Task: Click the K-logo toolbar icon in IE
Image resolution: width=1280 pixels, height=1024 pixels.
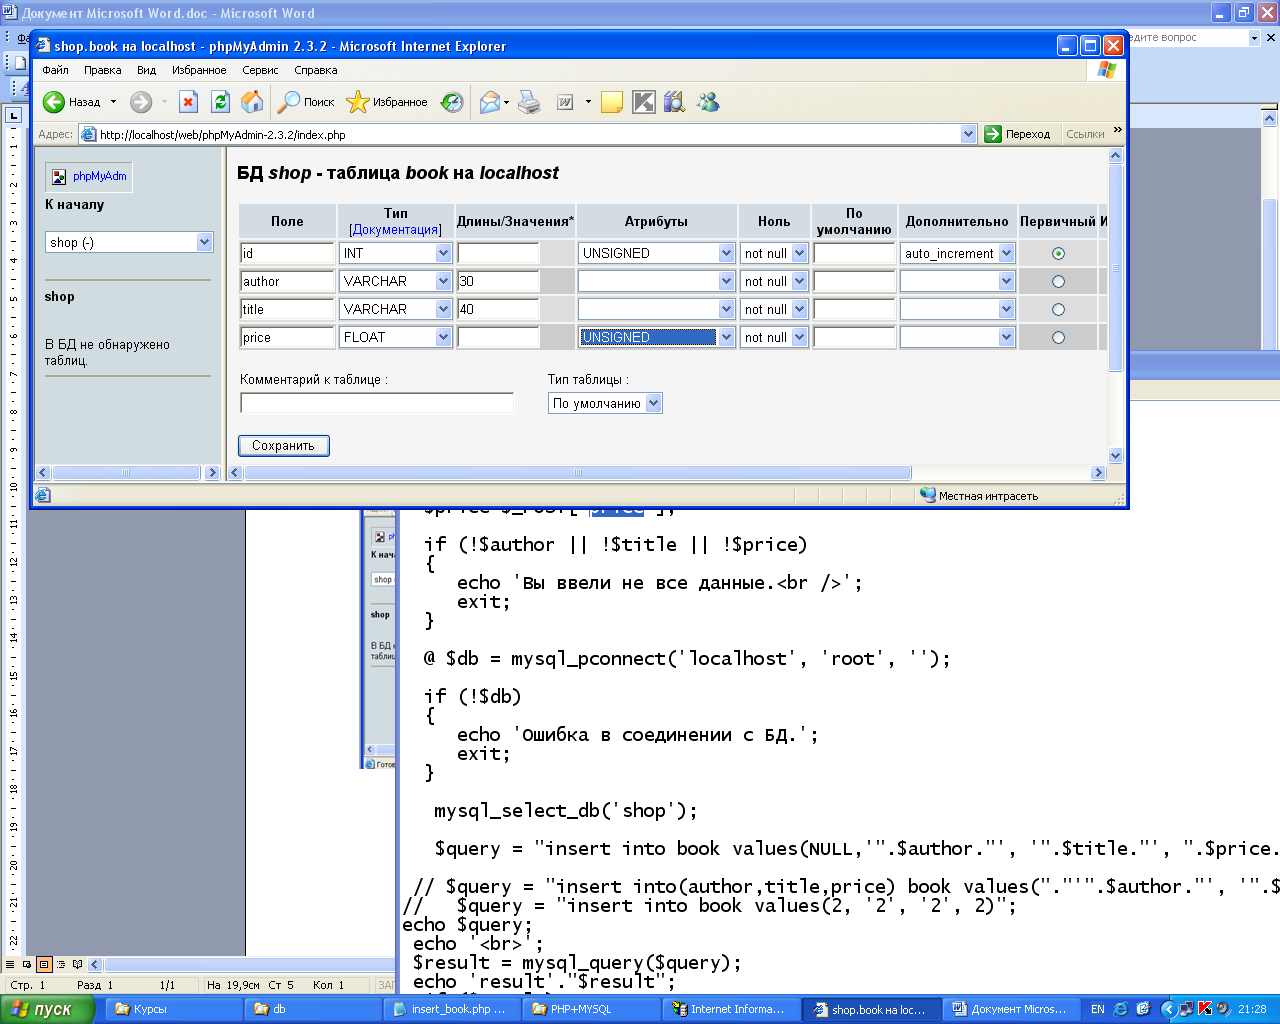Action: pyautogui.click(x=644, y=102)
